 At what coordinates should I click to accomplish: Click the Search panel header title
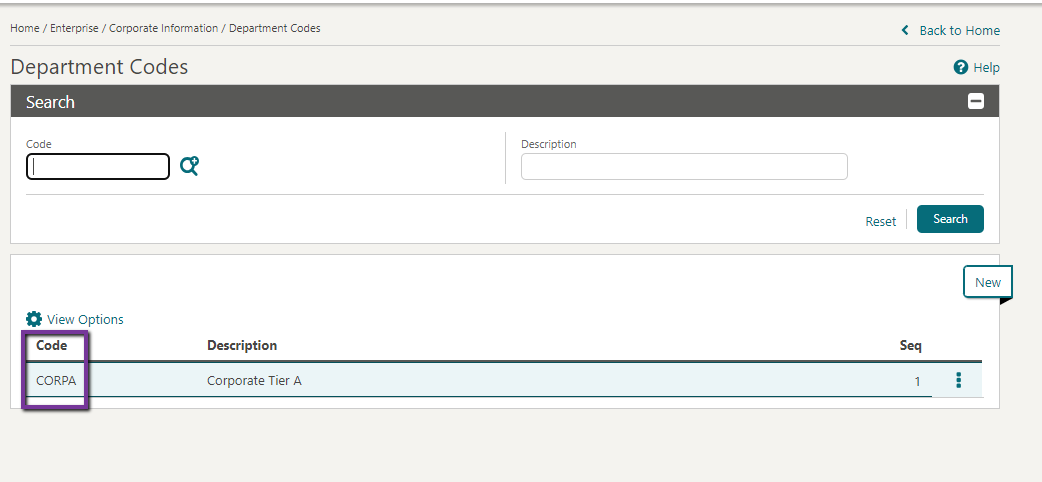[x=51, y=102]
